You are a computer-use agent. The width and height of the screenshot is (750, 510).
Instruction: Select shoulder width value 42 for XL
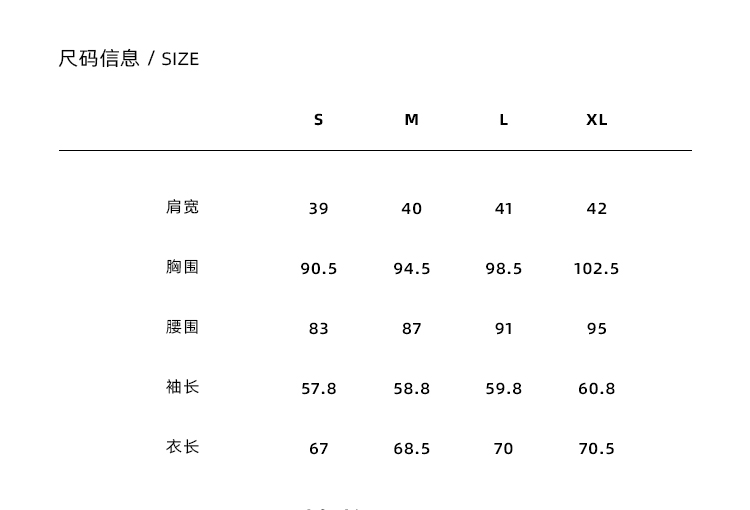pos(596,208)
